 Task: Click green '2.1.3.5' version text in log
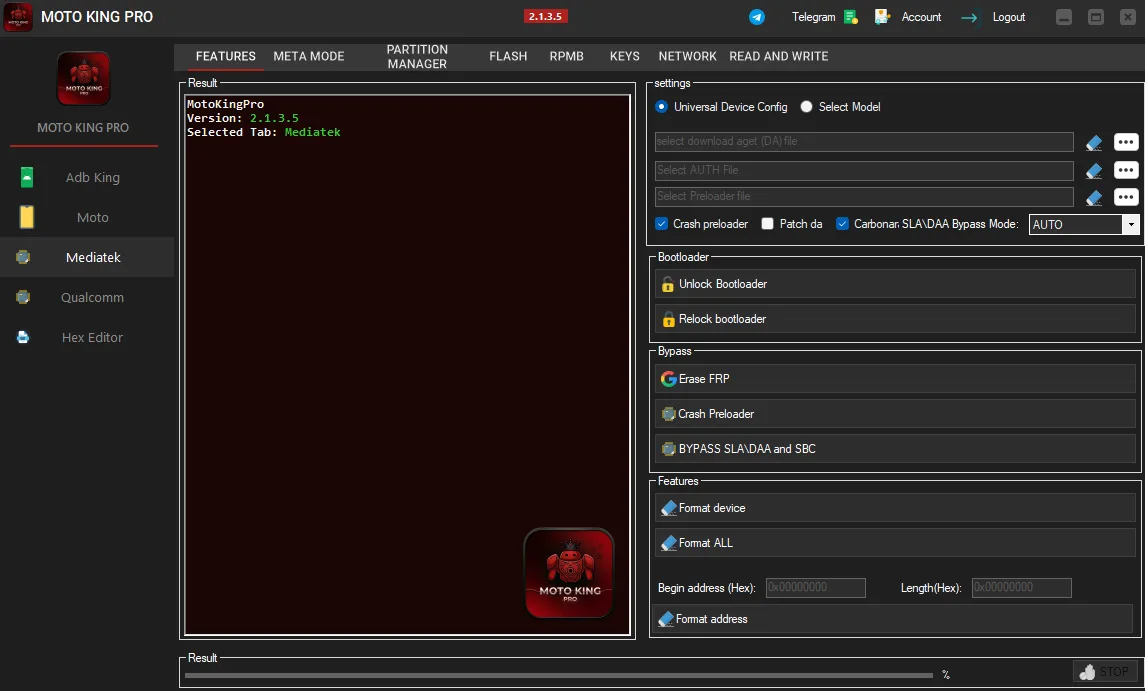(x=274, y=118)
